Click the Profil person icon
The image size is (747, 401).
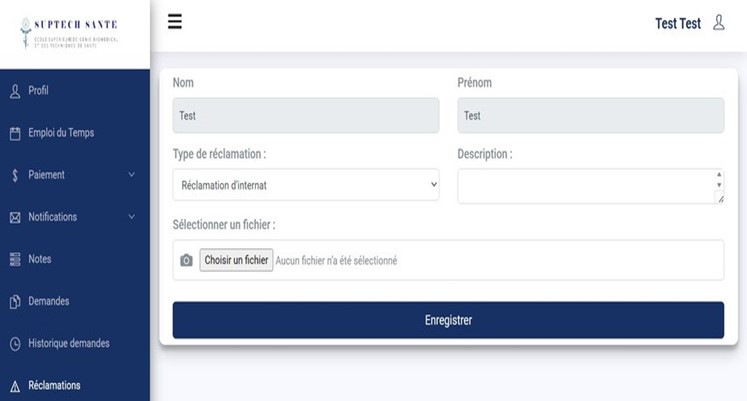pos(15,91)
